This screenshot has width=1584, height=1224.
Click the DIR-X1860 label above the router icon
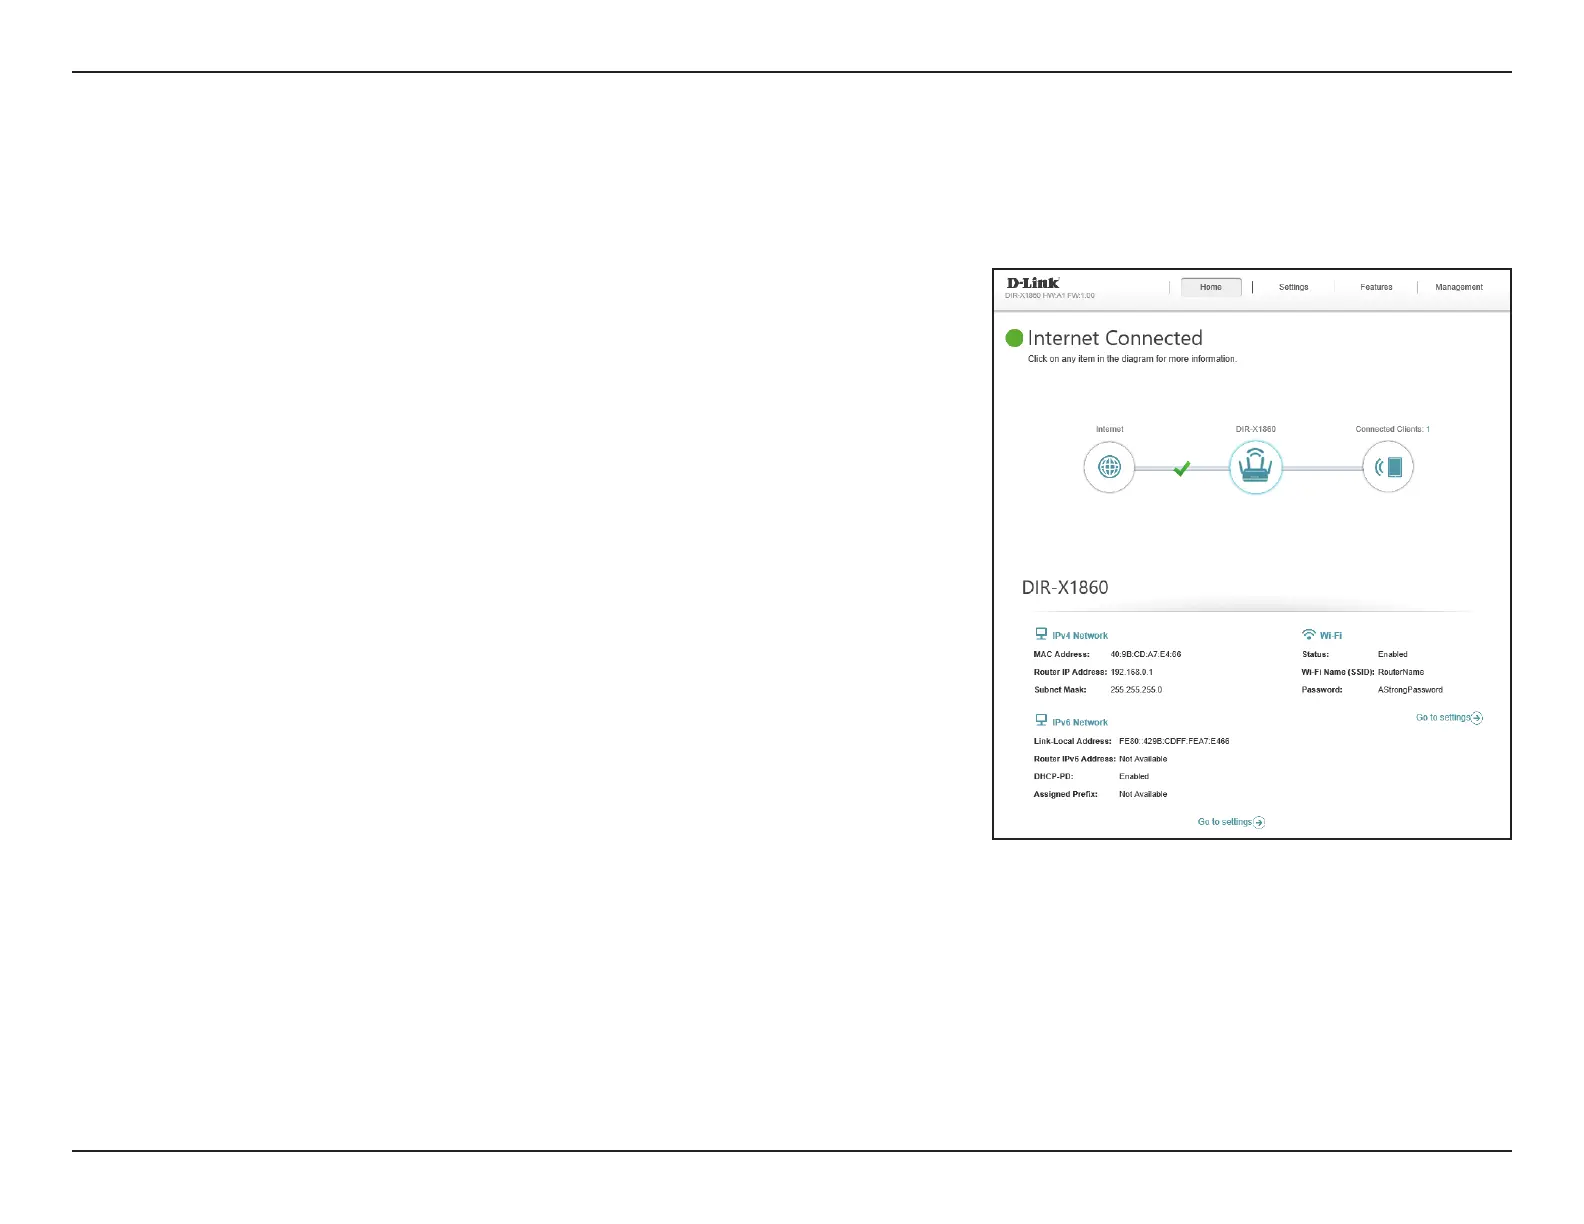click(x=1255, y=429)
